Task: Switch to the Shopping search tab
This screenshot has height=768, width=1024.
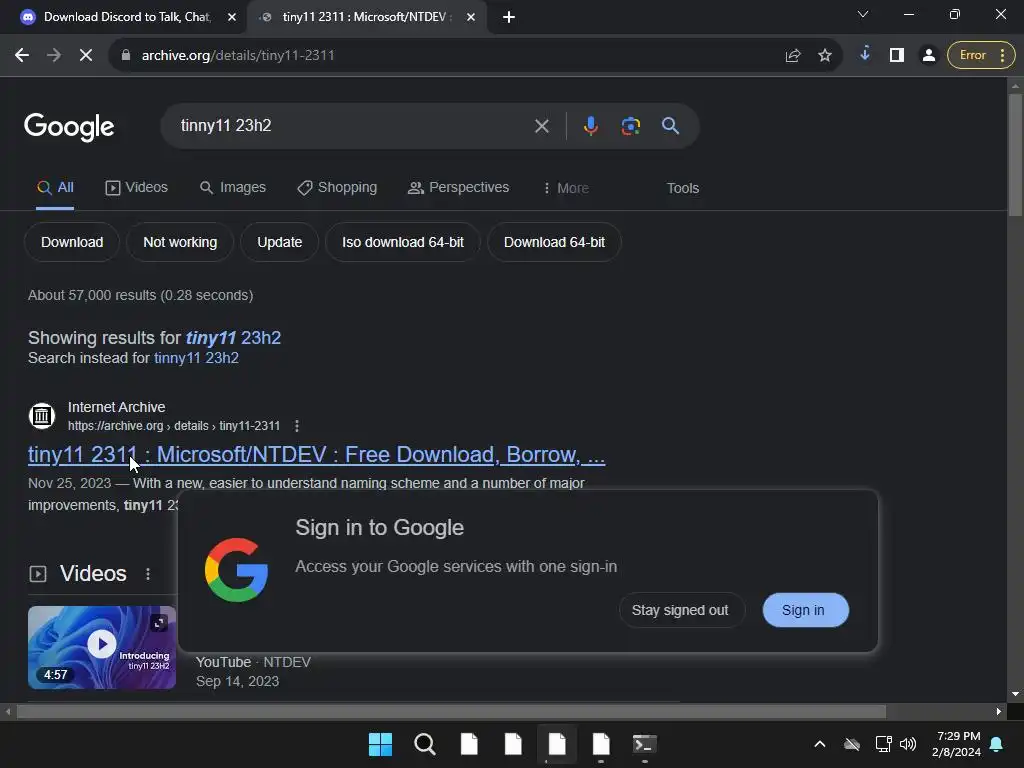Action: [x=337, y=188]
